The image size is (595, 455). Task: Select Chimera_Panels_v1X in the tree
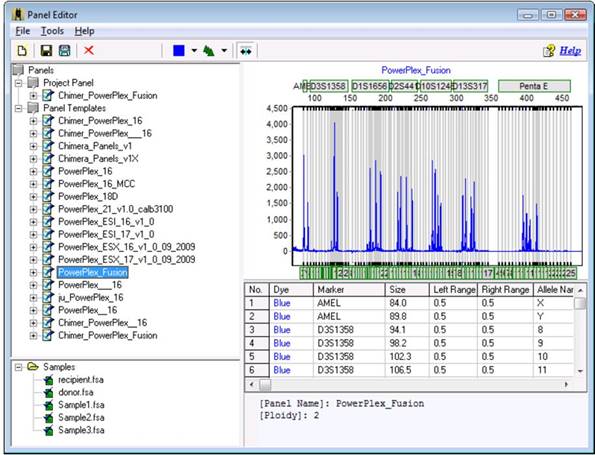click(98, 159)
